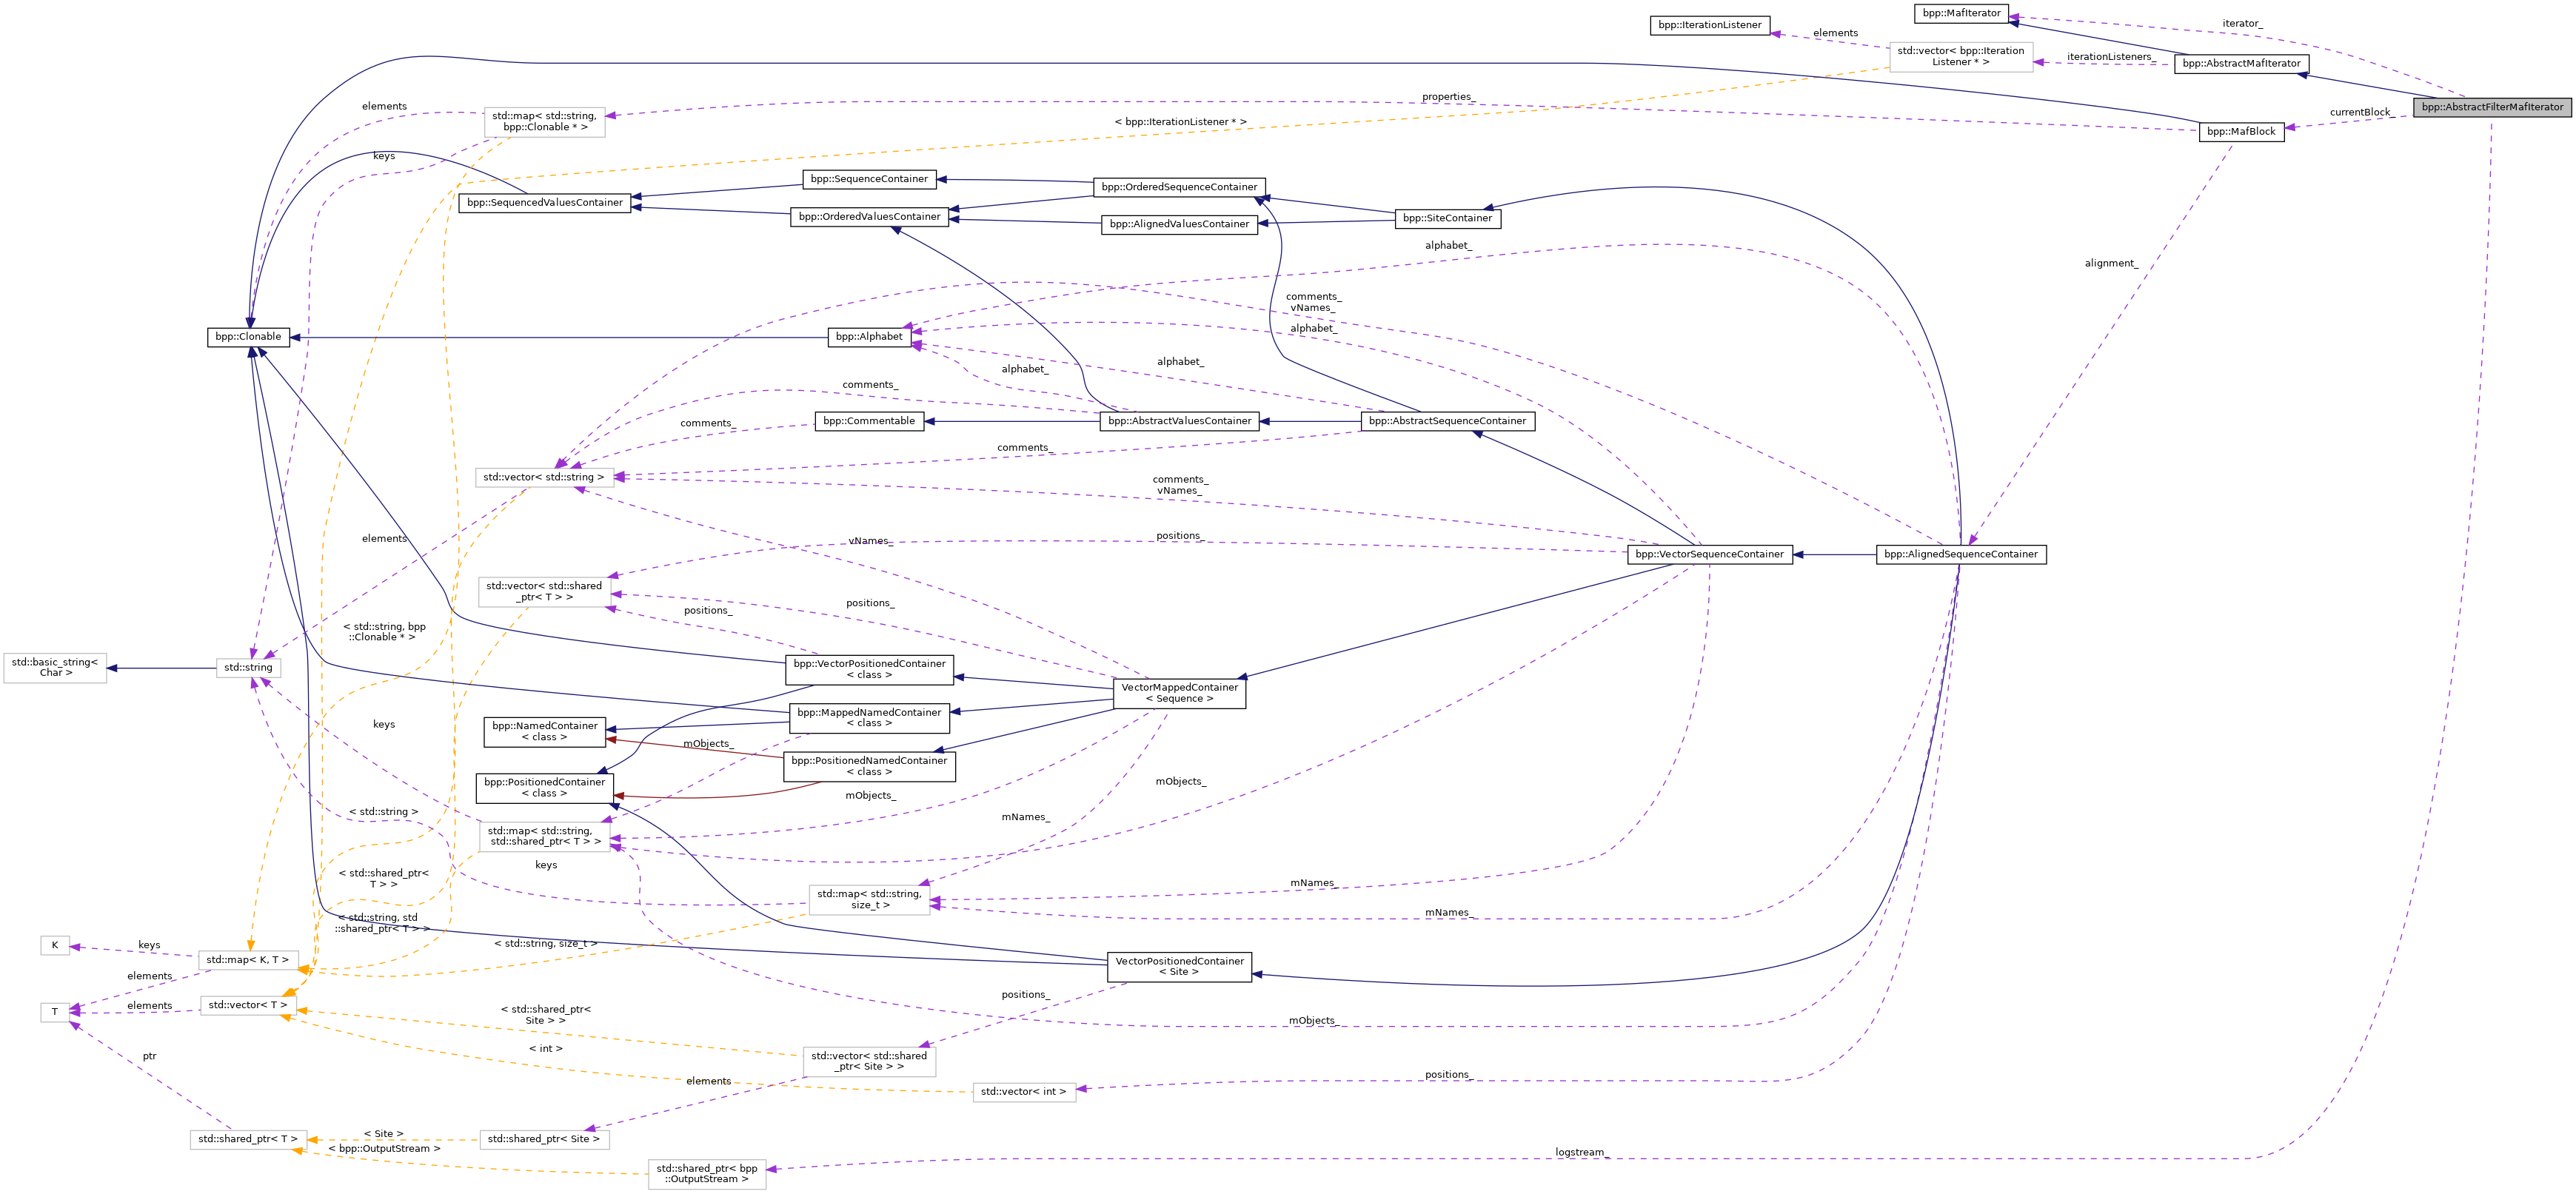Screen dimensions: 2576x1194
Task: Select the bpp::Alphabet node
Action: click(868, 337)
